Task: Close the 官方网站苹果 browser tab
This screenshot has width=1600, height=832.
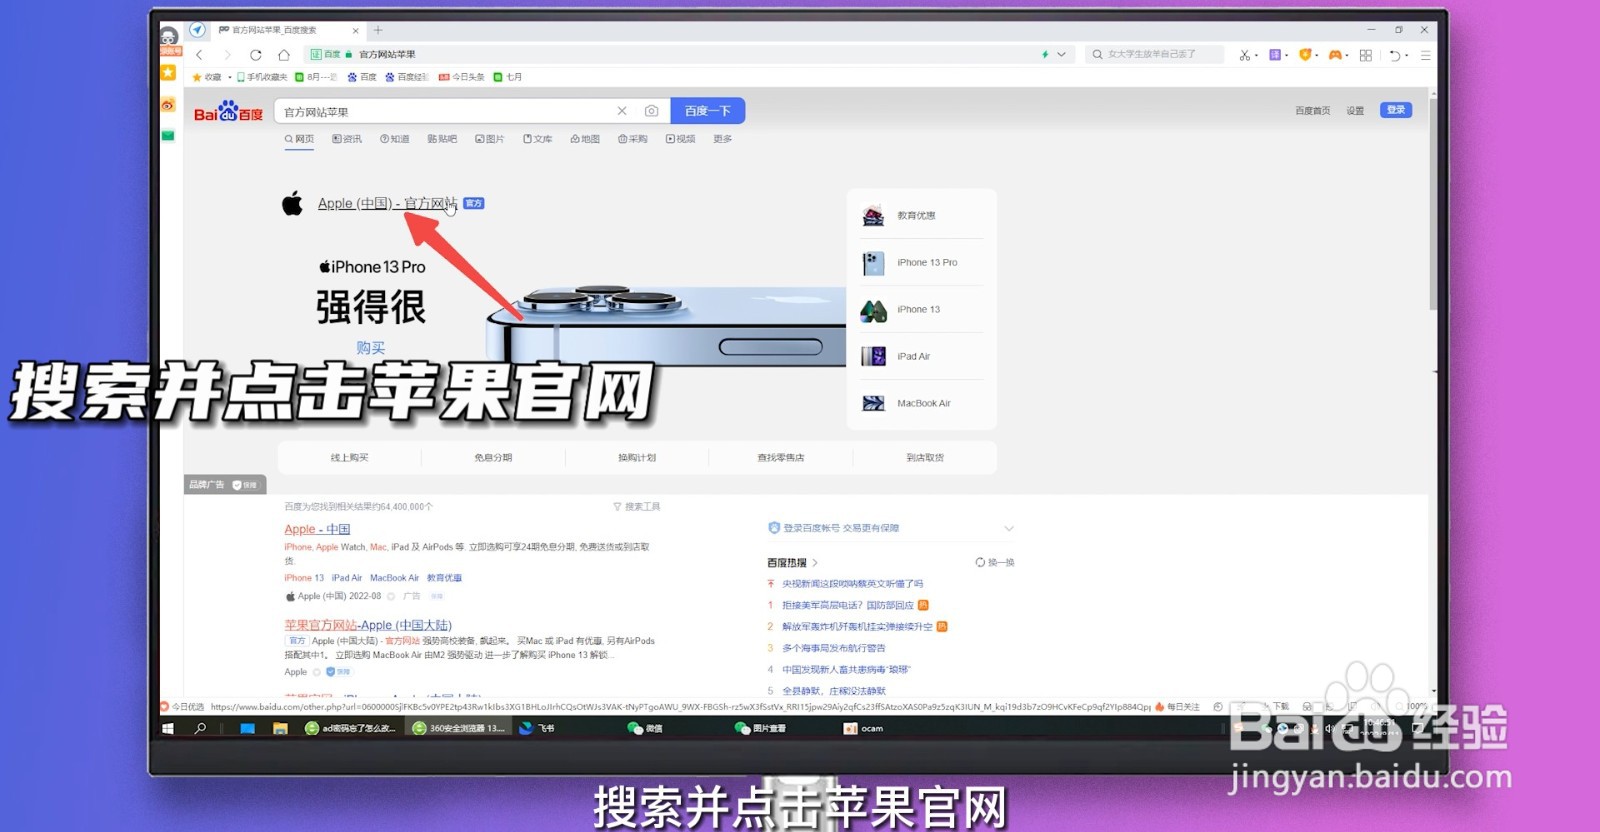Action: [x=355, y=30]
